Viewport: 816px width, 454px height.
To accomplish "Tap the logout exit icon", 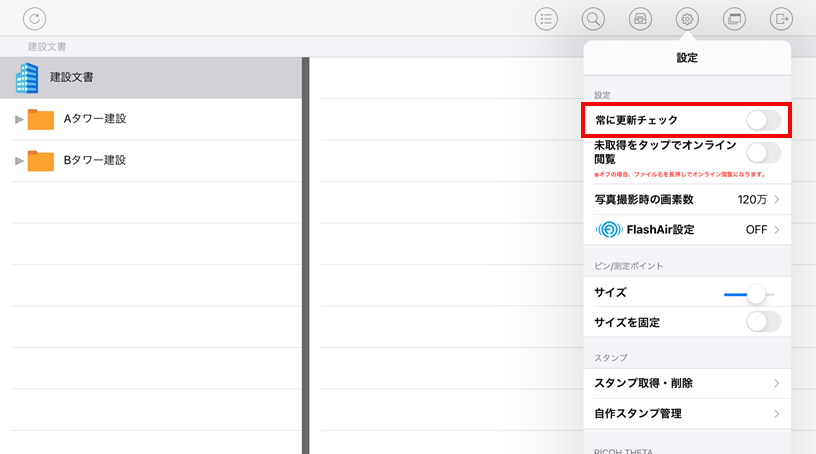I will click(781, 19).
